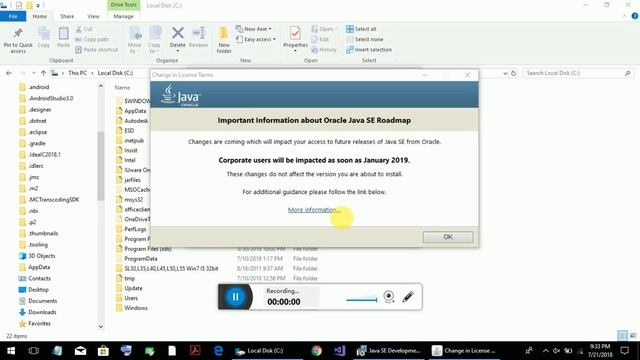Go back using the Explorer back arrow

click(9, 73)
